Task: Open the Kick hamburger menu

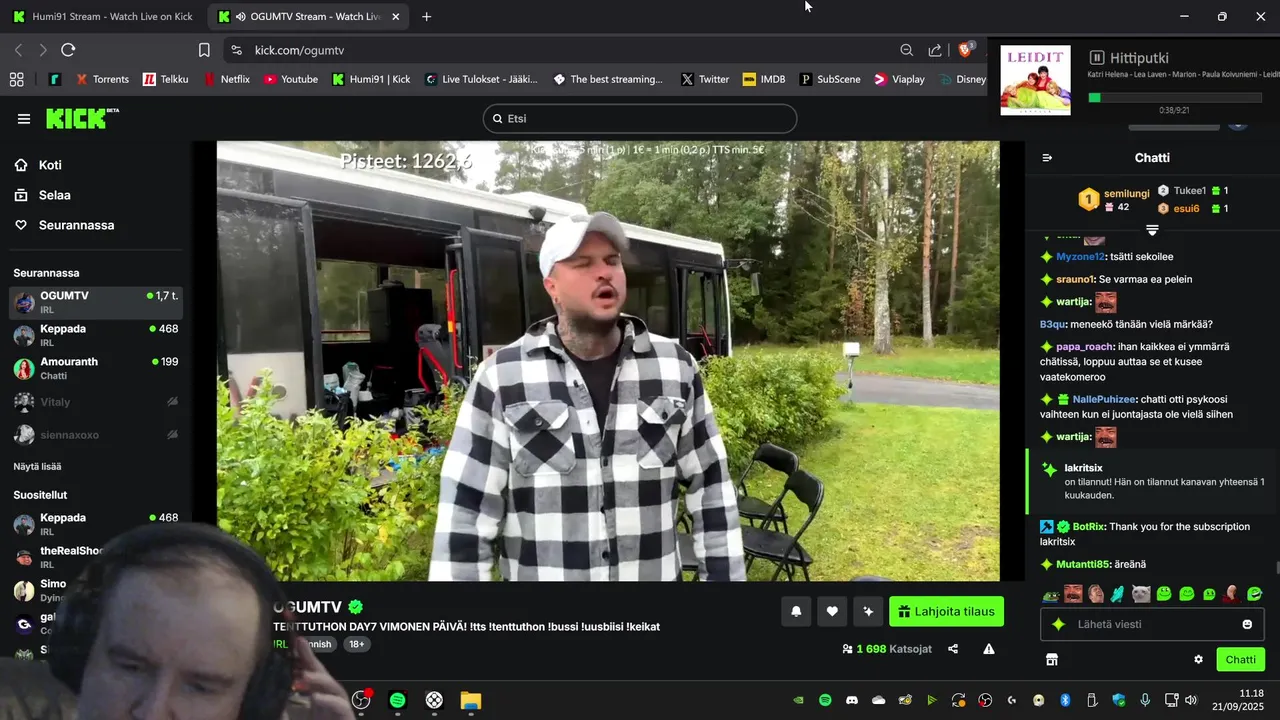Action: pos(24,119)
